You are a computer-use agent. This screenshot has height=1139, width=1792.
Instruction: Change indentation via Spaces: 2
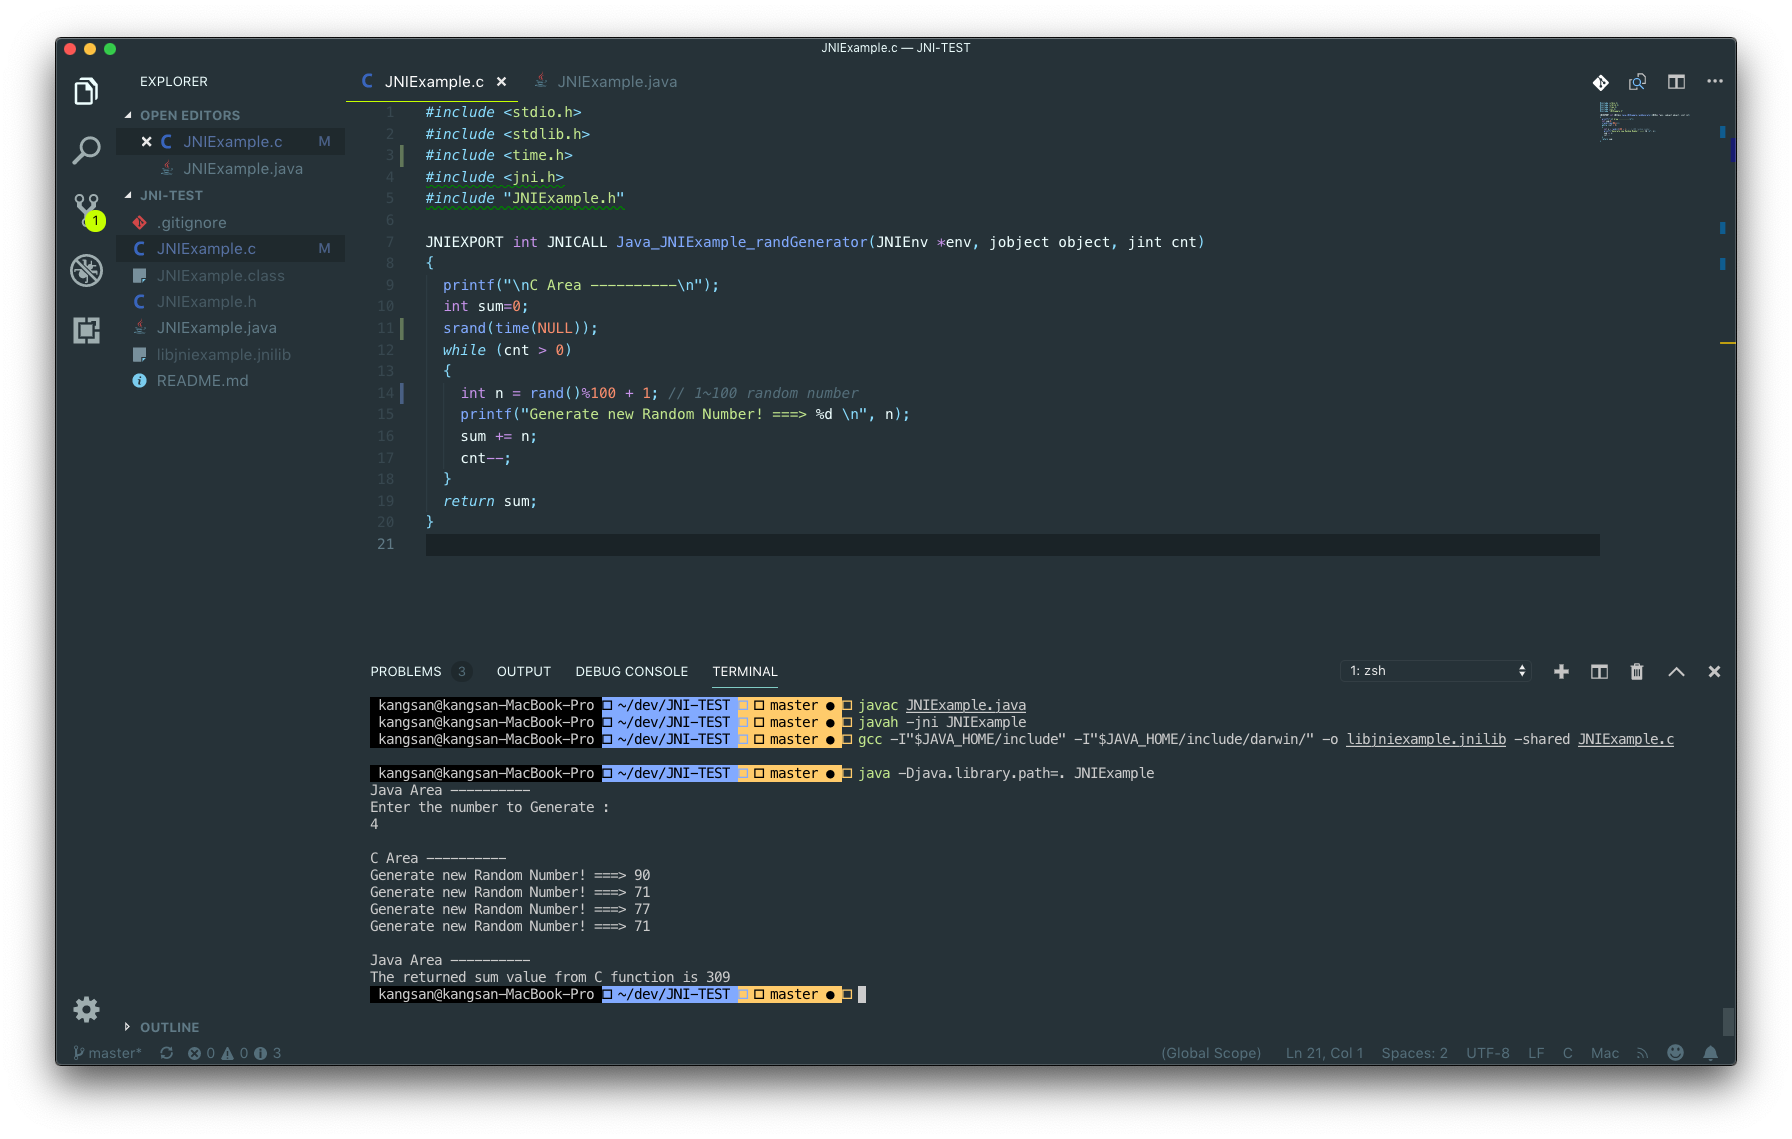pyautogui.click(x=1414, y=1053)
